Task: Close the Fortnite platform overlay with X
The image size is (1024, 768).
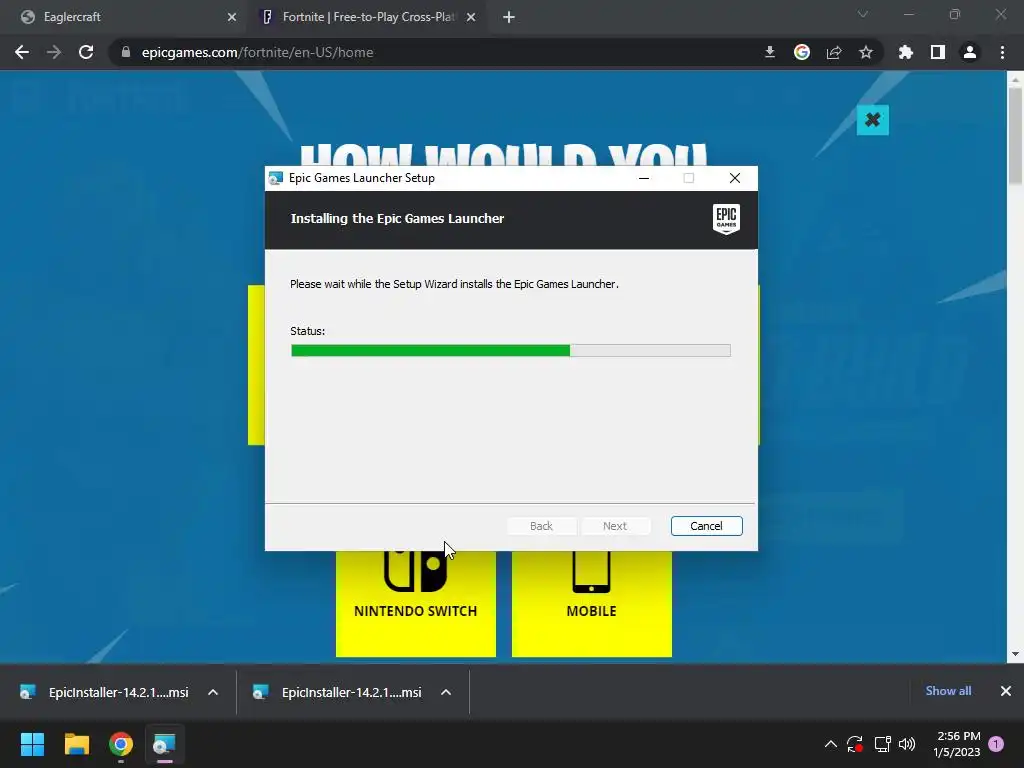Action: click(872, 120)
